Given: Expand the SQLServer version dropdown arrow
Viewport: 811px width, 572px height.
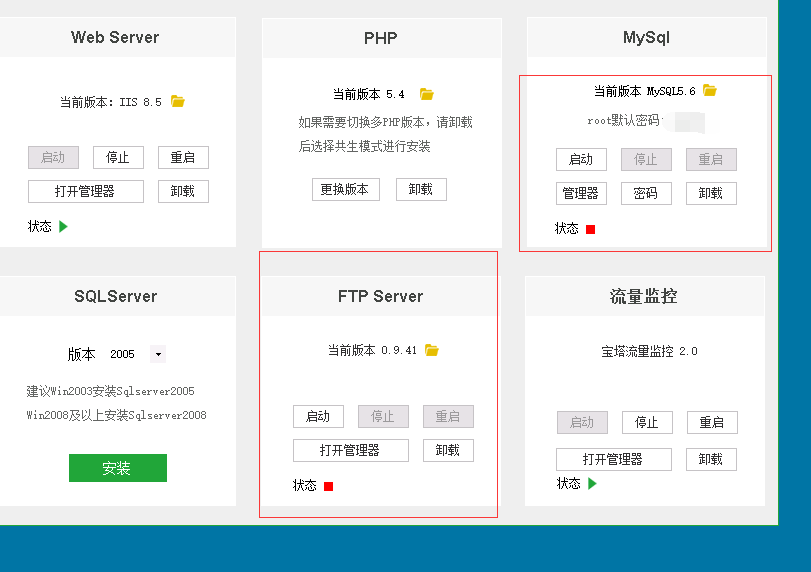Looking at the screenshot, I should click(158, 354).
